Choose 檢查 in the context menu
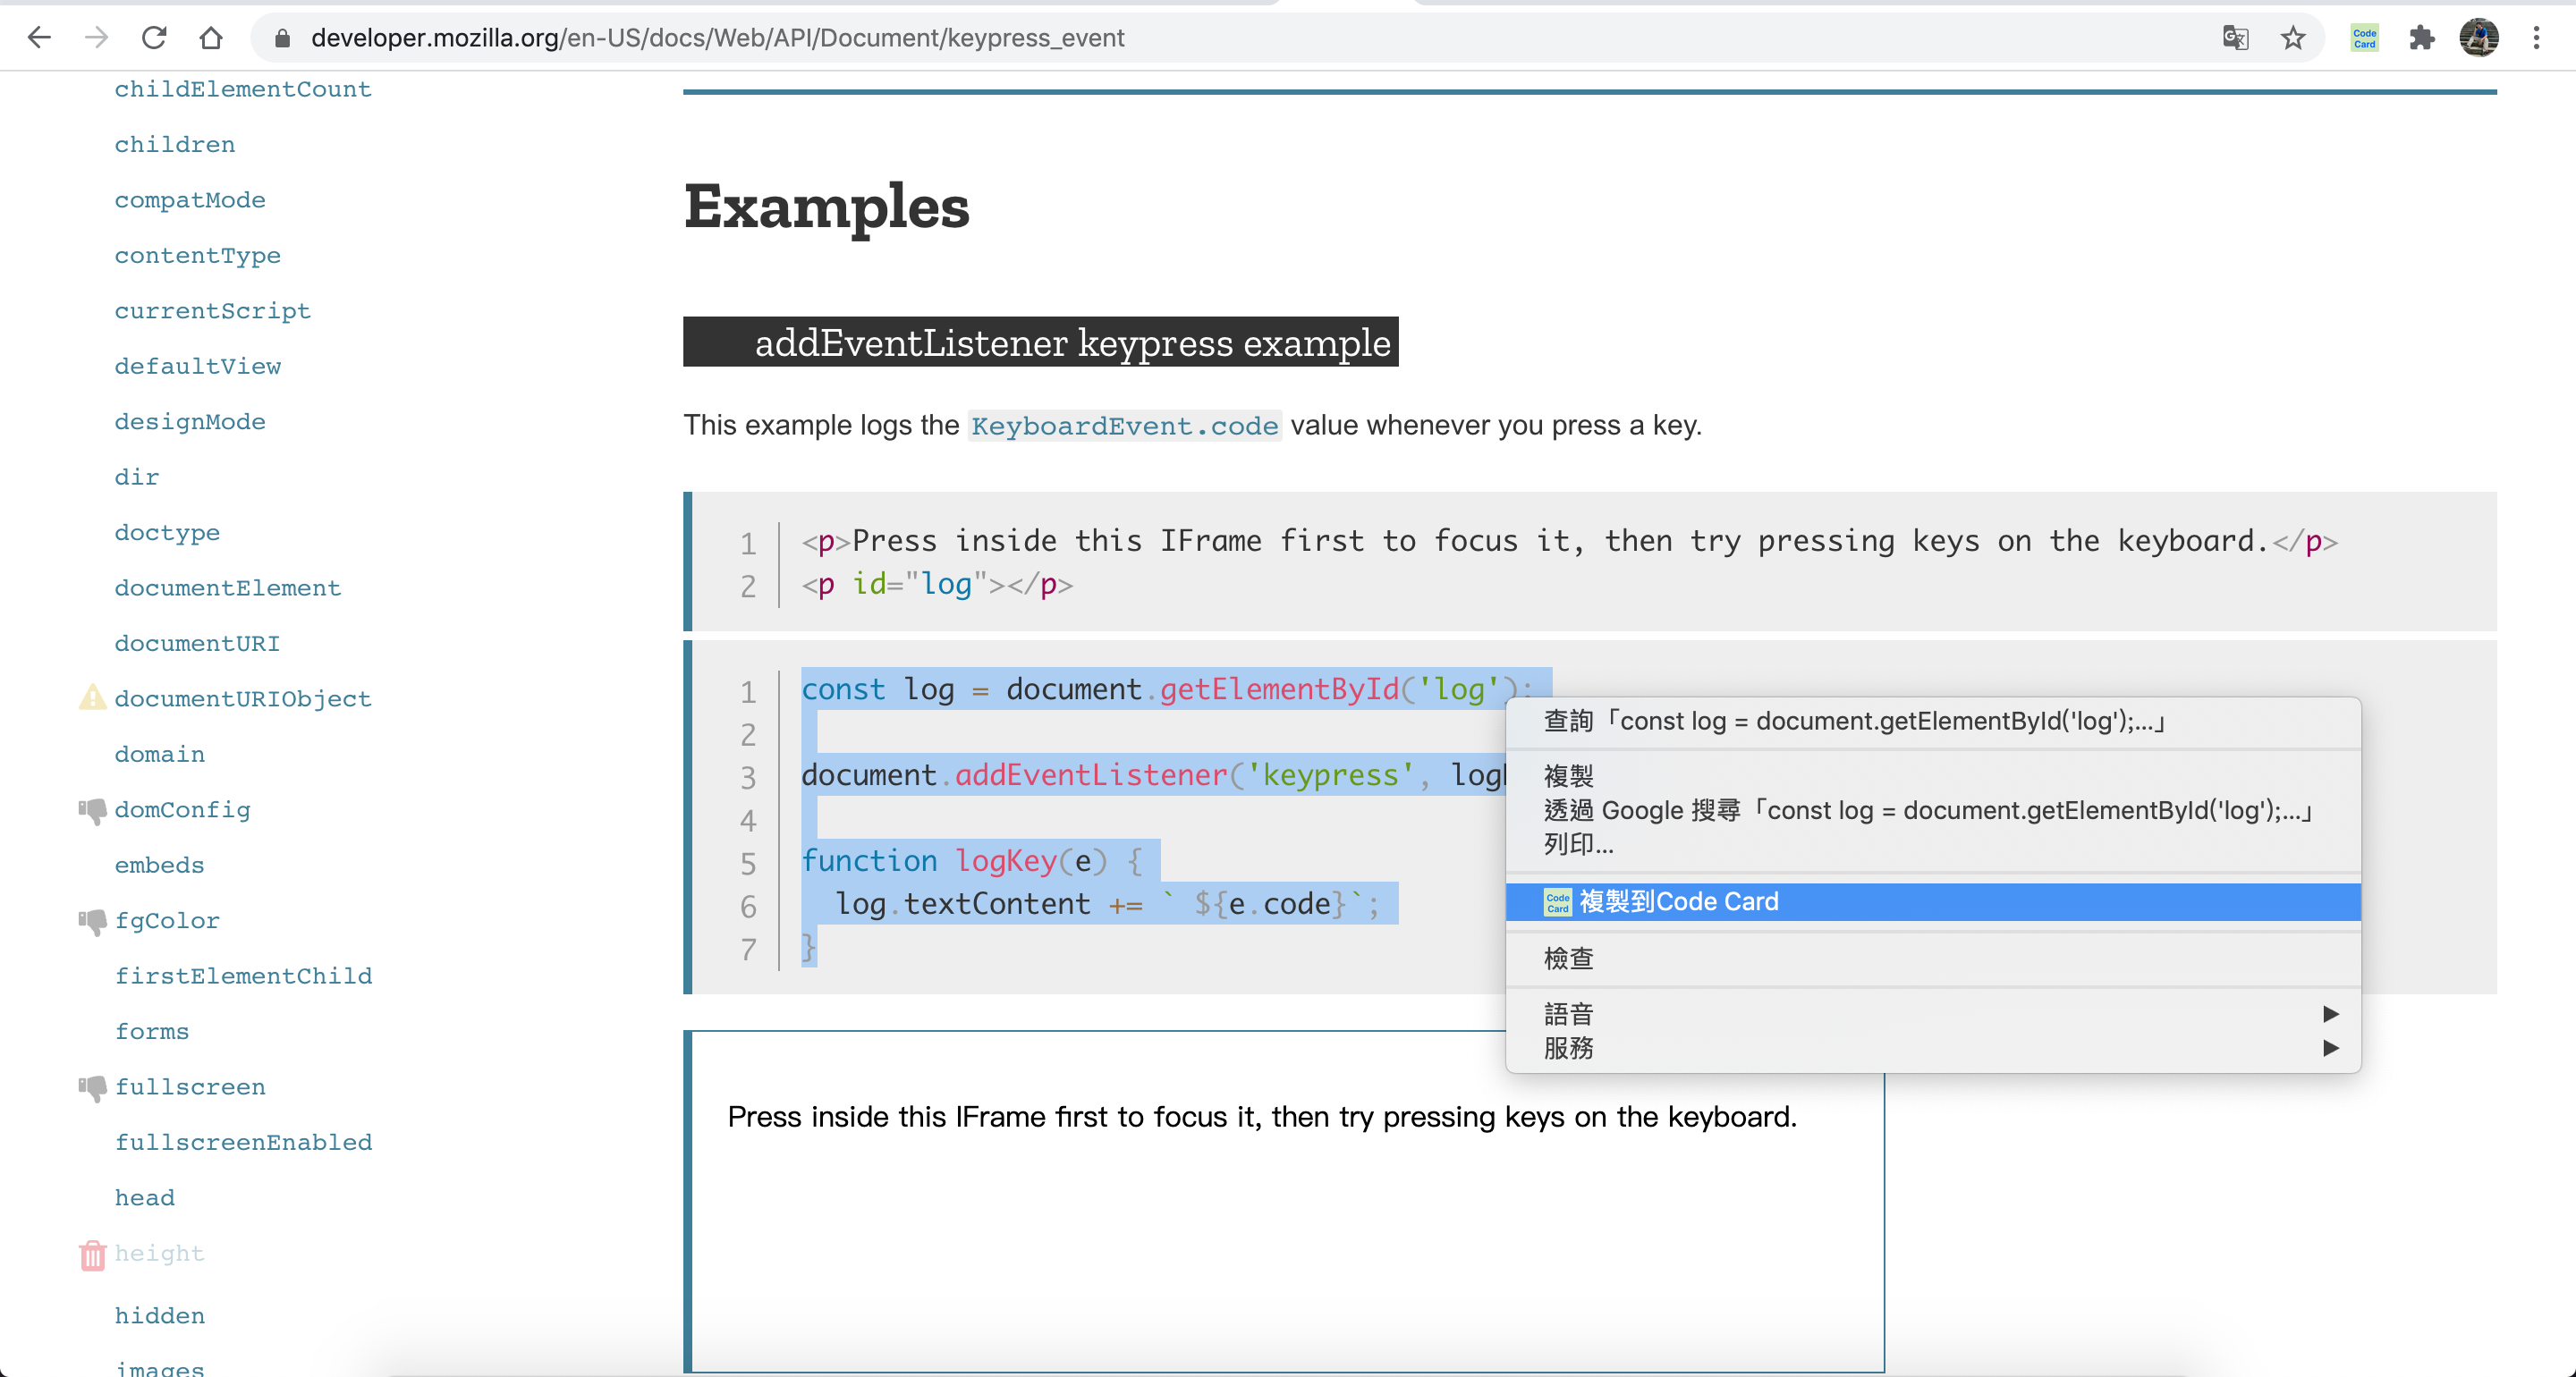Screen dimensions: 2576x1377 [x=1569, y=958]
